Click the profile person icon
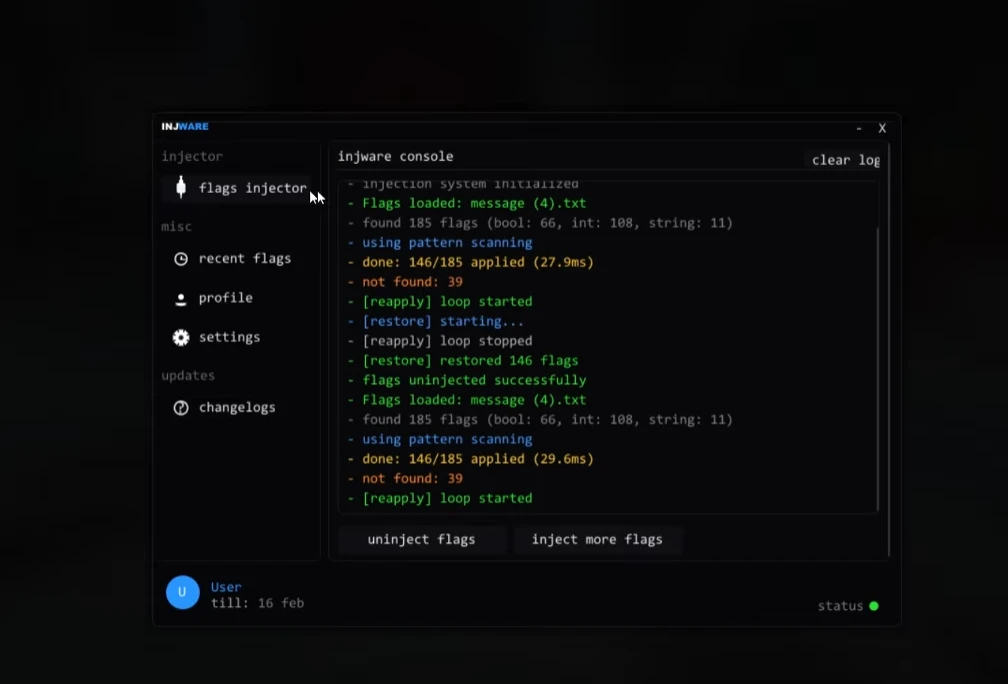The width and height of the screenshot is (1008, 684). click(181, 300)
